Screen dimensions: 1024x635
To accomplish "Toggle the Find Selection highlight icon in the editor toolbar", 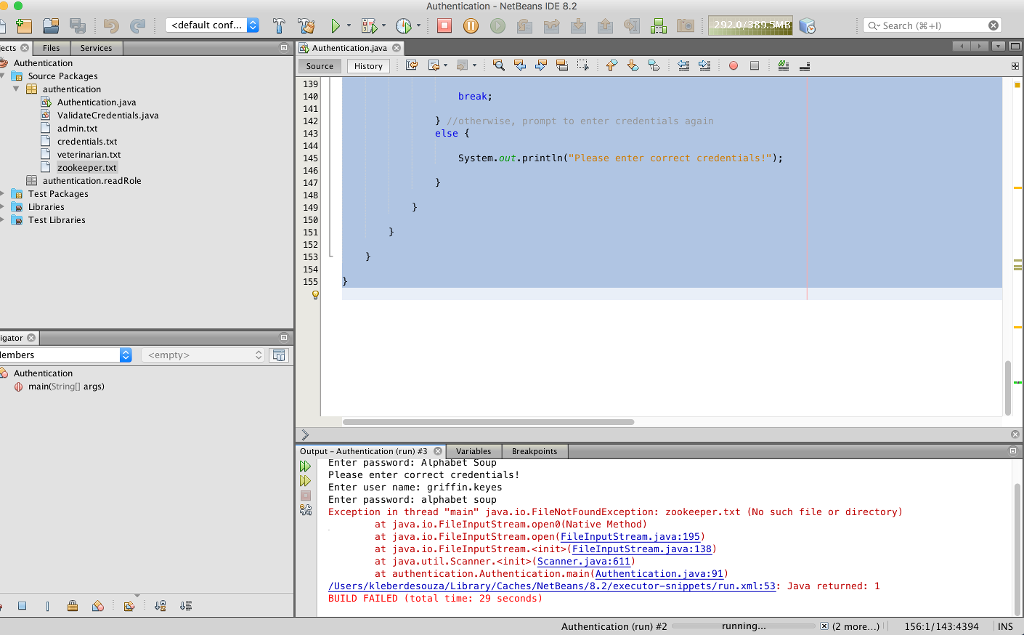I will tap(499, 66).
